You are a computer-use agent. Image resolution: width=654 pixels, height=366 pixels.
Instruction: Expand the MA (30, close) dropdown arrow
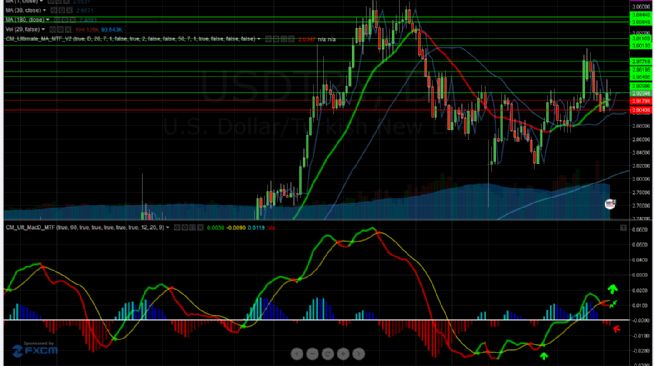coord(44,10)
